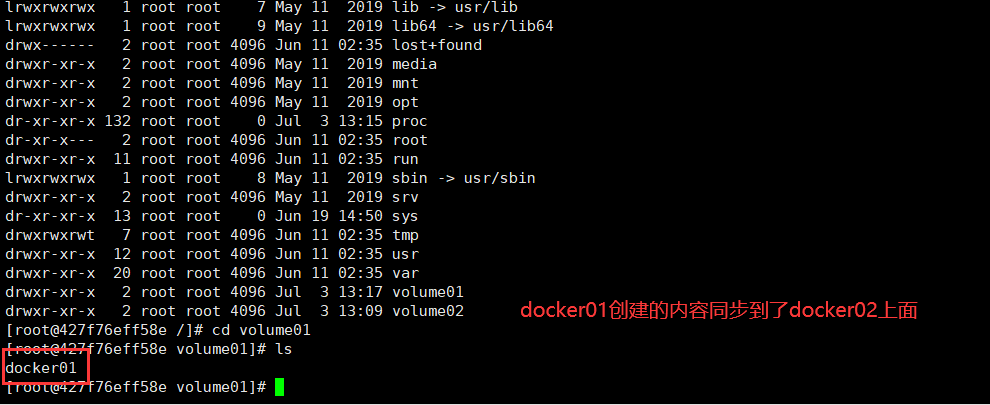The image size is (990, 405).
Task: Click docker01 file name in ls output
Action: (x=41, y=368)
